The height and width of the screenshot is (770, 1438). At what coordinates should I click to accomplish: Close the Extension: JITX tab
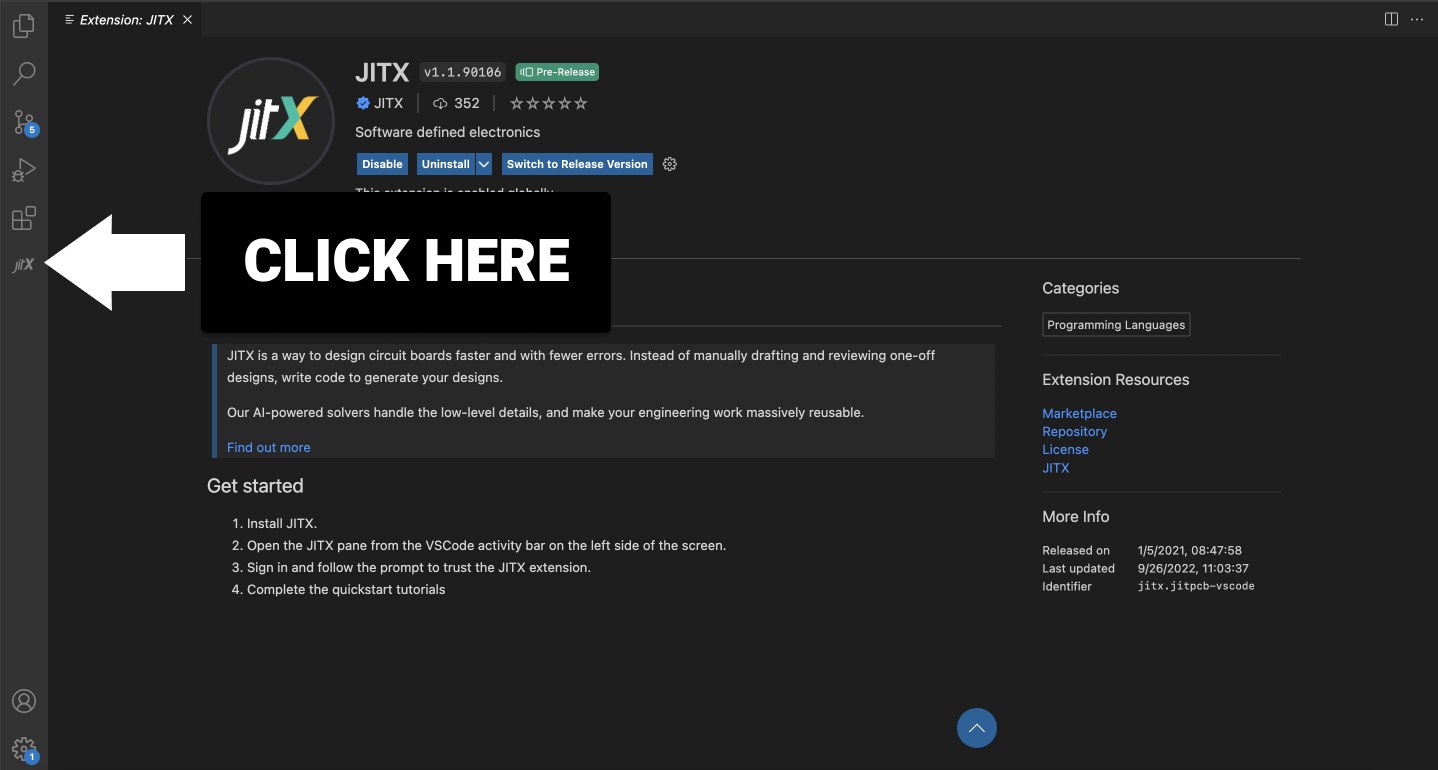pos(187,19)
